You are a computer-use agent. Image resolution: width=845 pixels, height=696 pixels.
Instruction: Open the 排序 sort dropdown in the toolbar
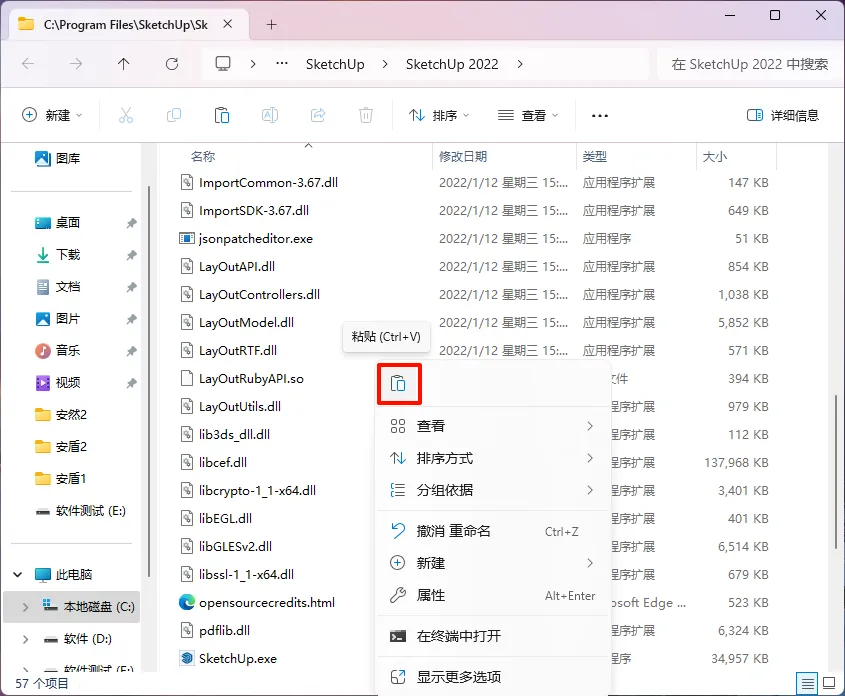[x=439, y=115]
